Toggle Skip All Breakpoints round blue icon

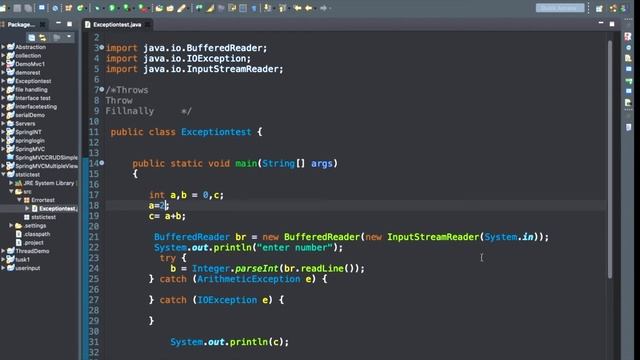[x=55, y=8]
